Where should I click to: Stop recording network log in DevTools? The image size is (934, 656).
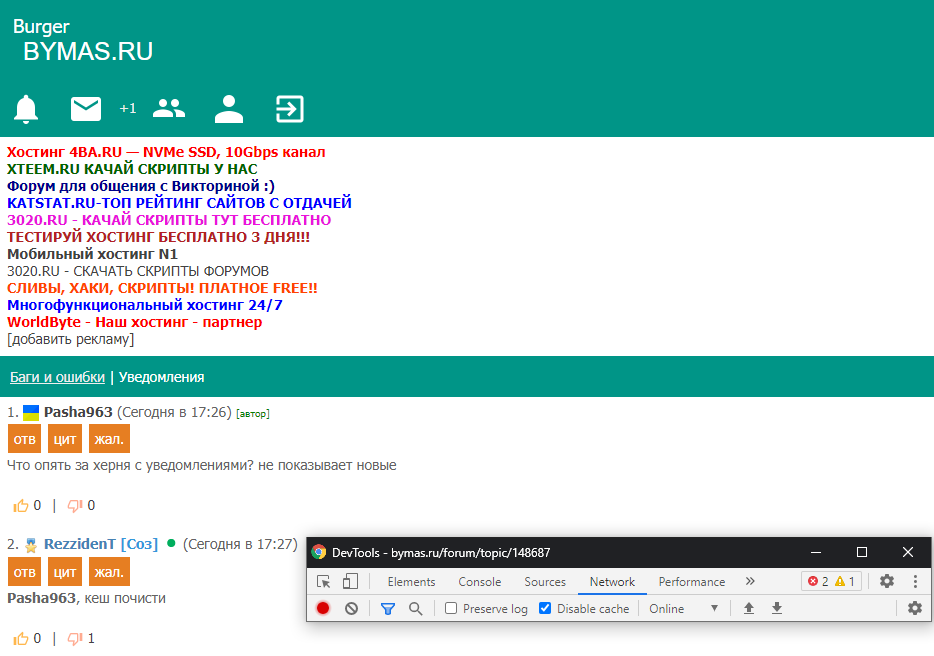(323, 608)
